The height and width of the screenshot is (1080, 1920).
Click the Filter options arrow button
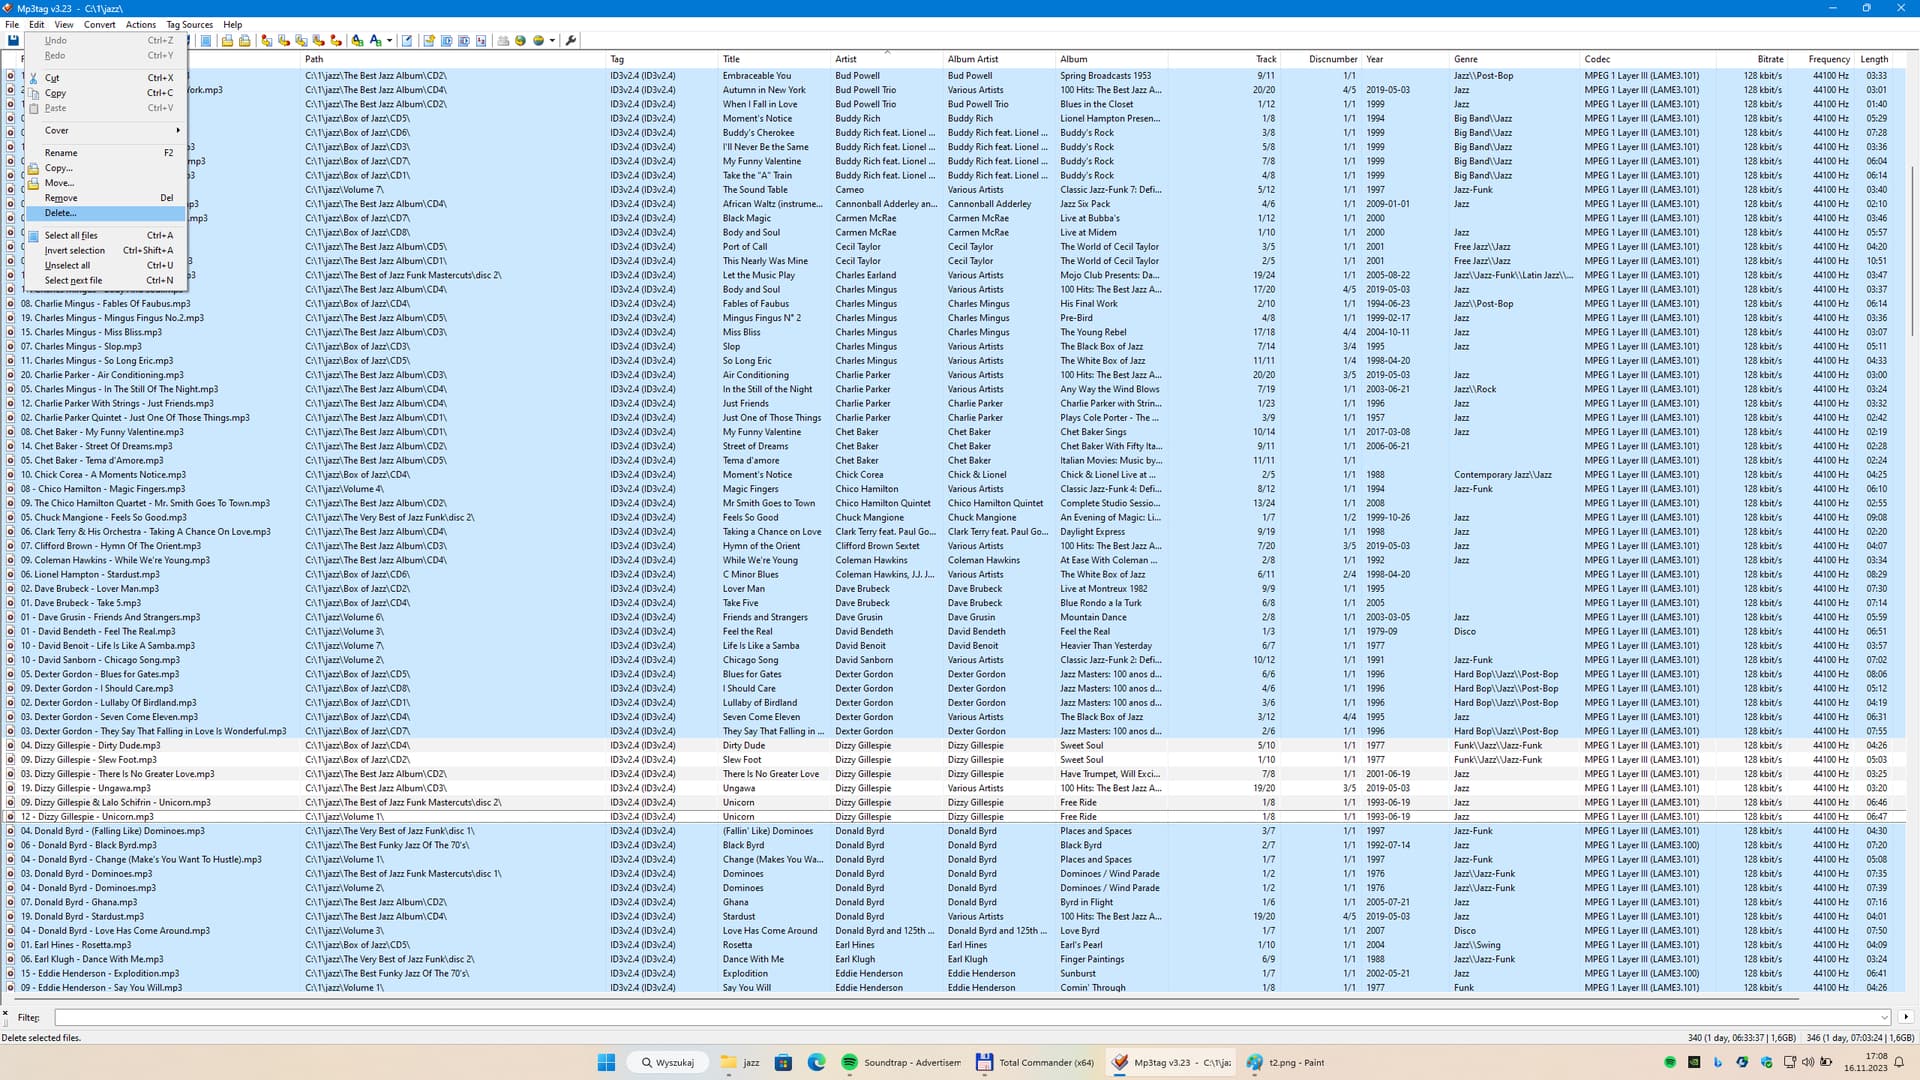1906,1018
